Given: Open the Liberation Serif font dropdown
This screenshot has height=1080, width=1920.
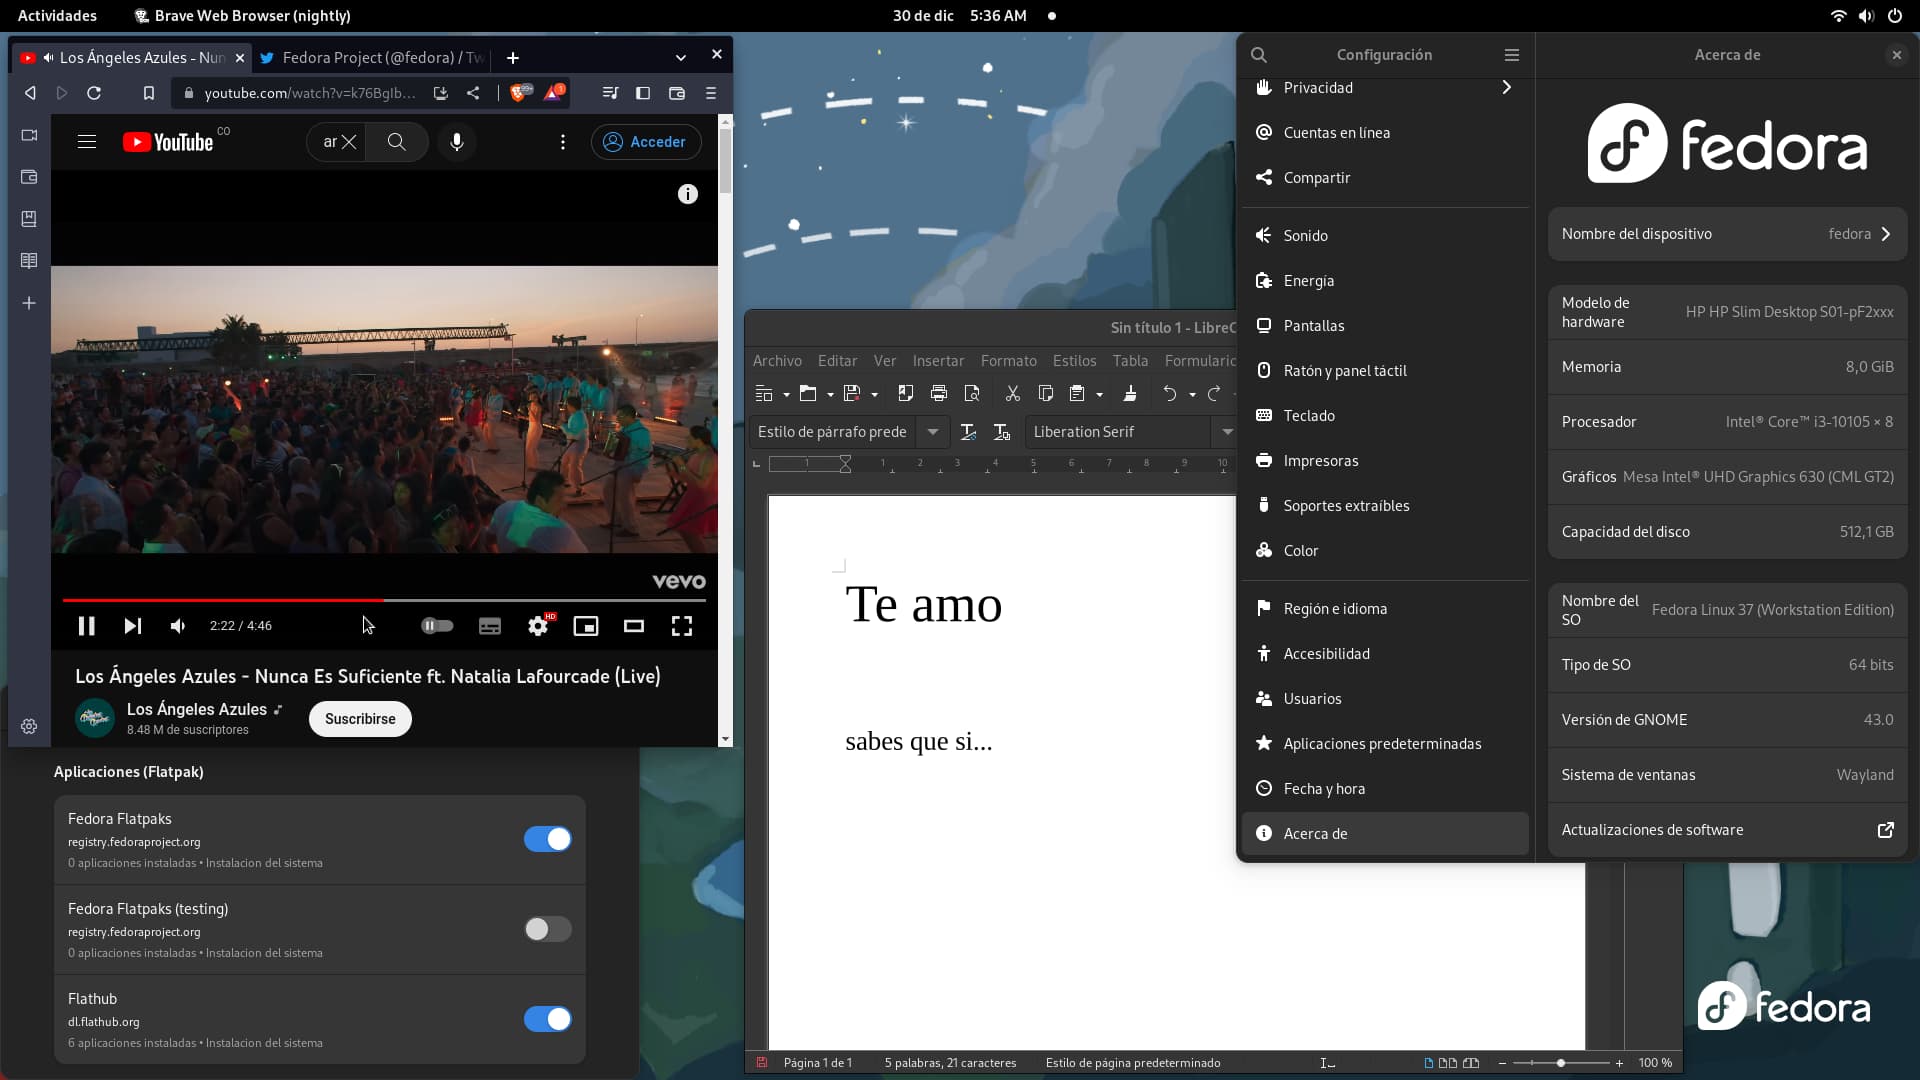Looking at the screenshot, I should (x=1226, y=432).
